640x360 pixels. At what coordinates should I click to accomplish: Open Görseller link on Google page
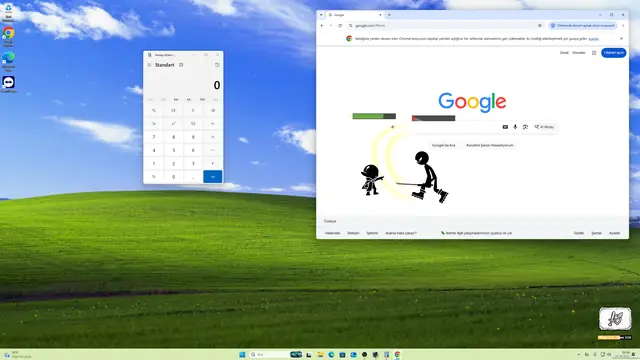579,53
